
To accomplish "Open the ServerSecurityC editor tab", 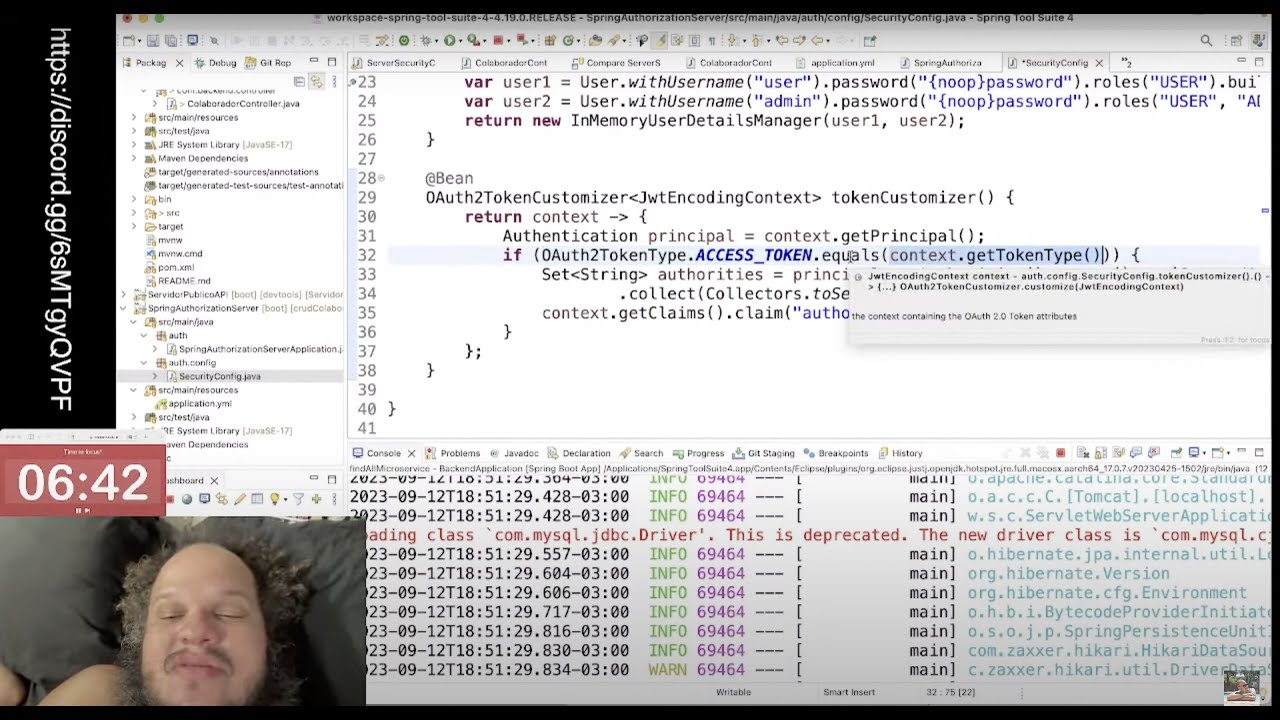I will pyautogui.click(x=394, y=63).
